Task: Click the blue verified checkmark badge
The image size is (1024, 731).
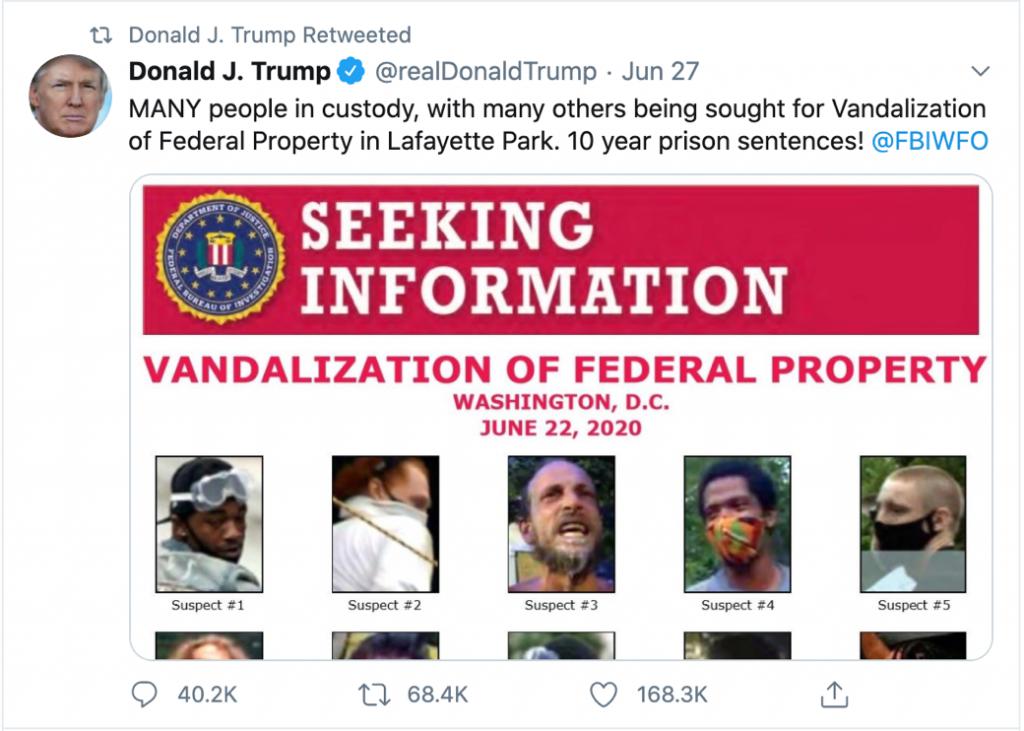Action: [351, 71]
